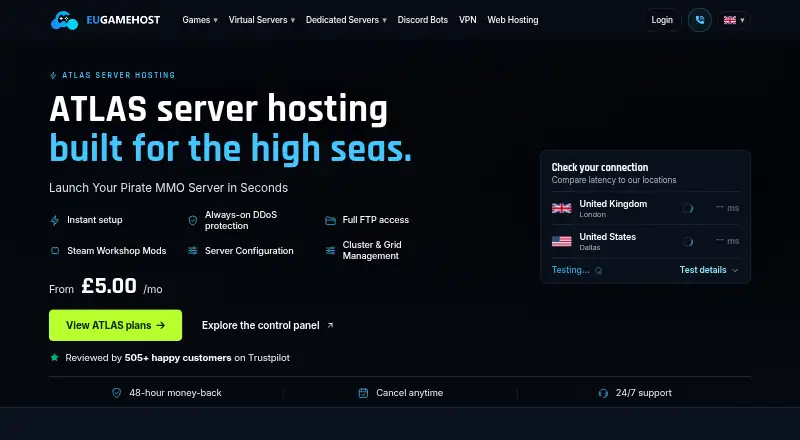800x440 pixels.
Task: Click the United Kingdom flag in connection panel
Action: 562,208
